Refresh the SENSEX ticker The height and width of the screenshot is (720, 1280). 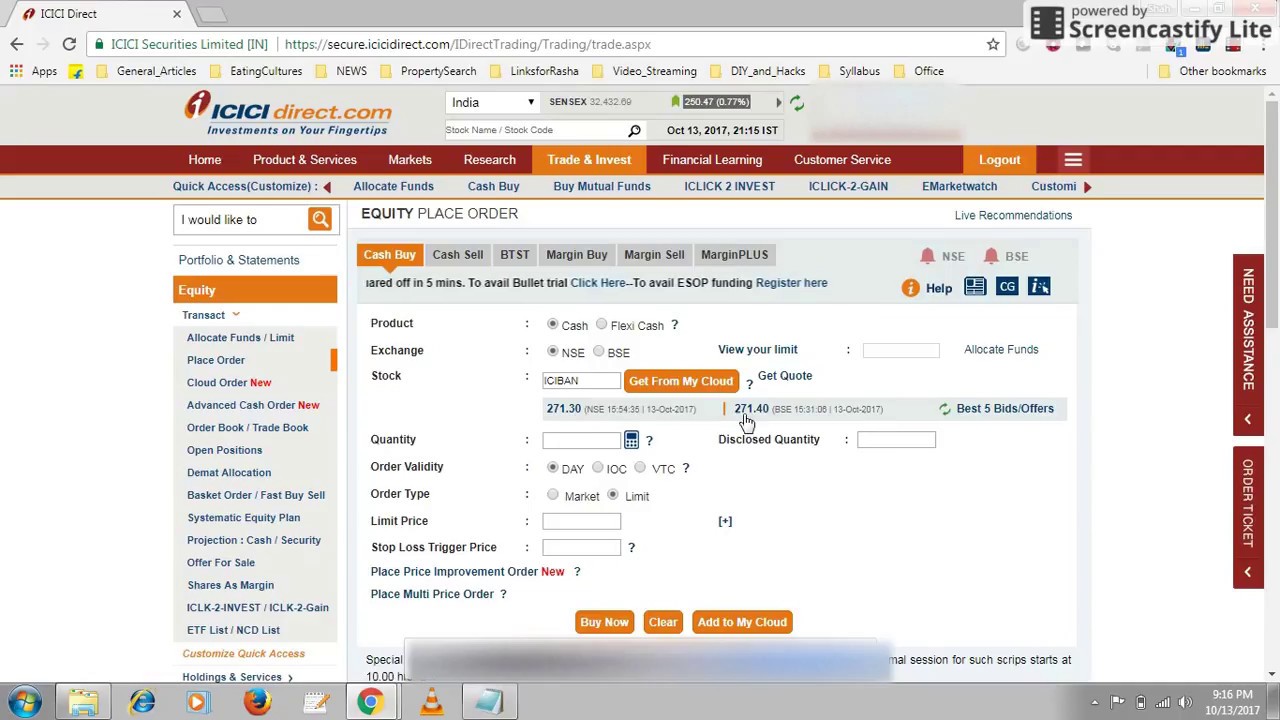tap(797, 102)
